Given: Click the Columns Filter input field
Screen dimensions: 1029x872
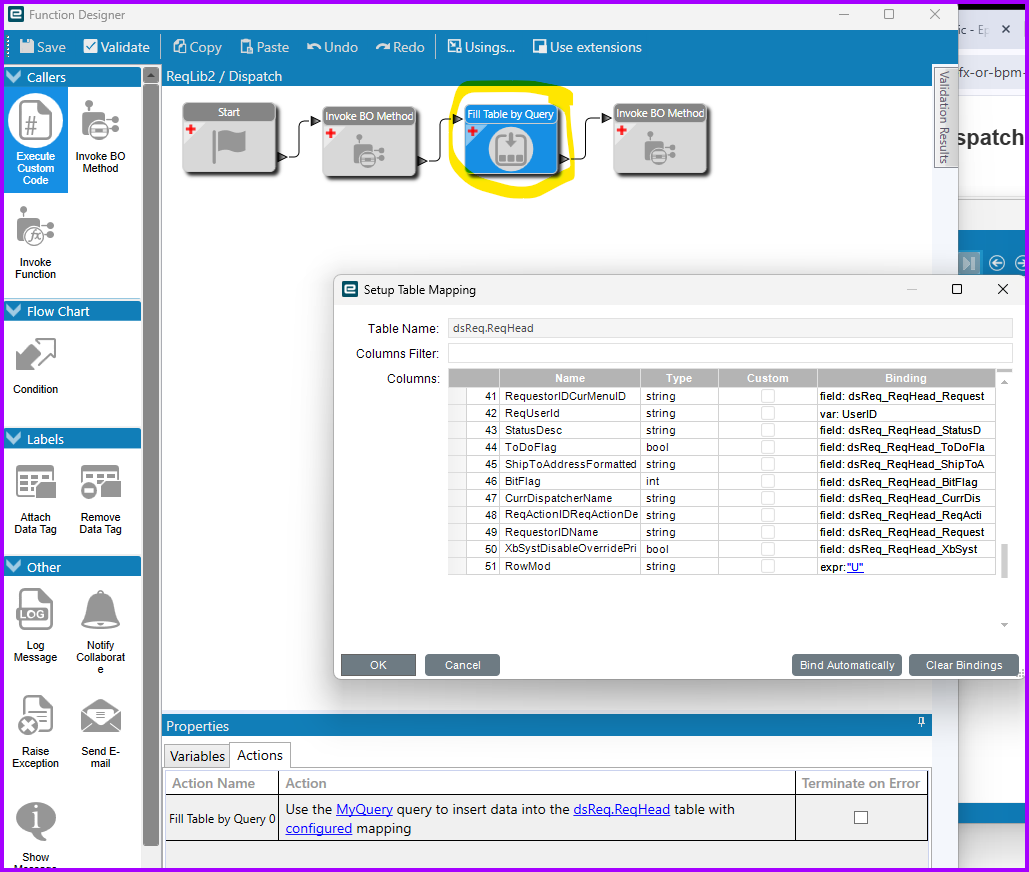Looking at the screenshot, I should tap(729, 353).
